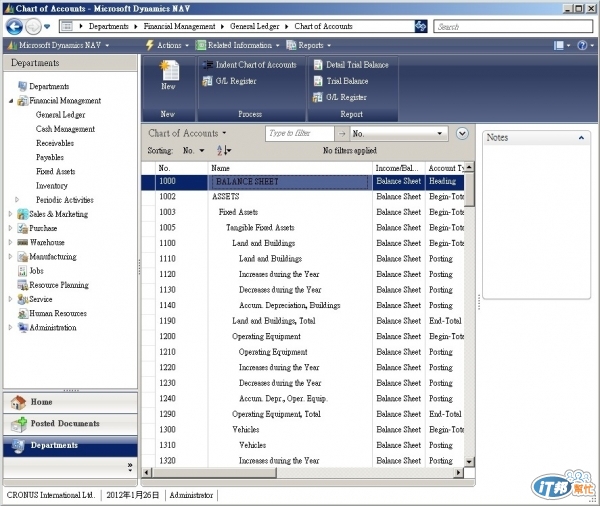Click the No. column header
600x506 pixels.
point(181,168)
